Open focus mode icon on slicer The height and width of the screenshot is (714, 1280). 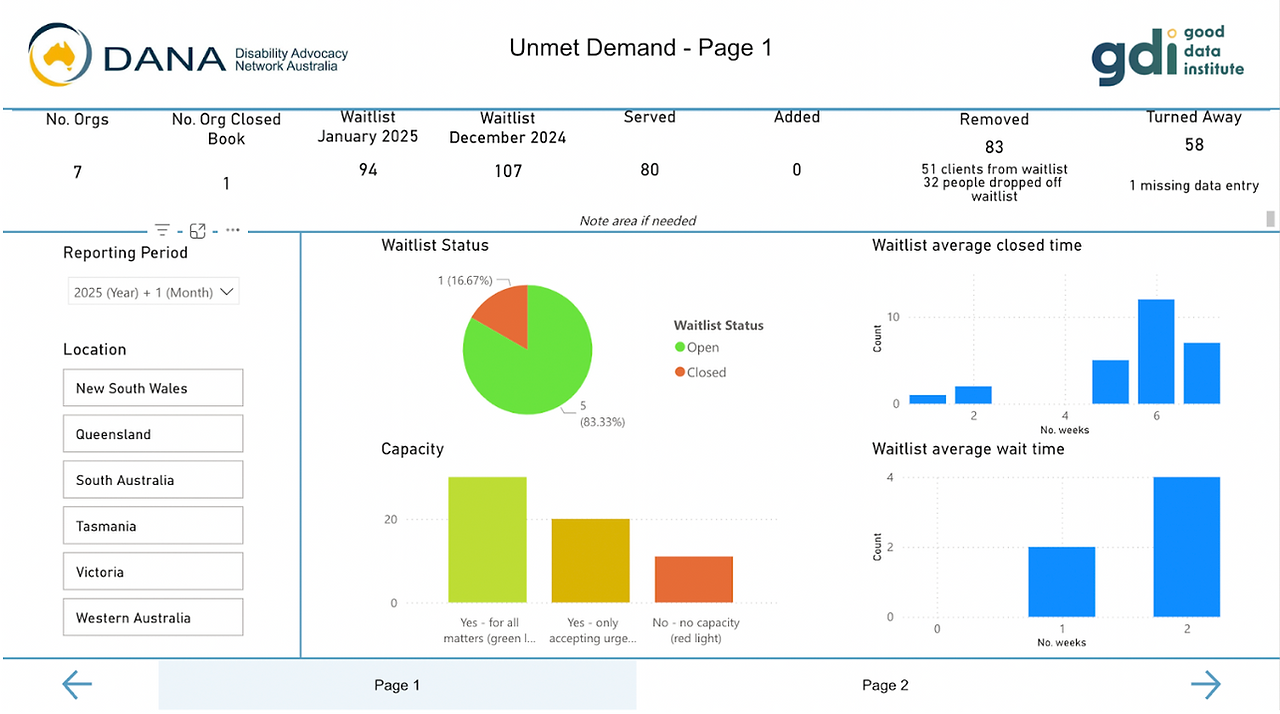pos(197,230)
